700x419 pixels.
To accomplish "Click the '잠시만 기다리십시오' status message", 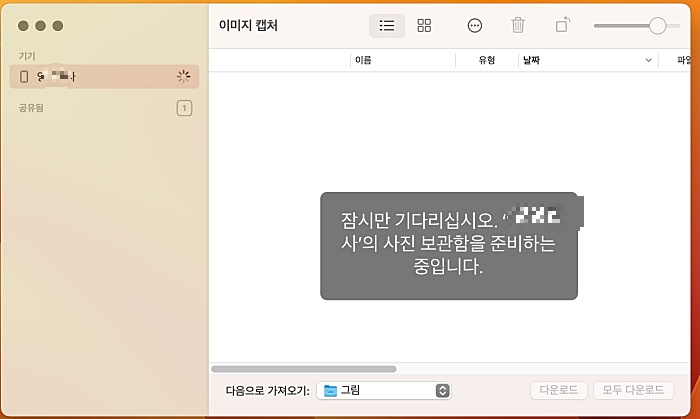I will pos(449,246).
